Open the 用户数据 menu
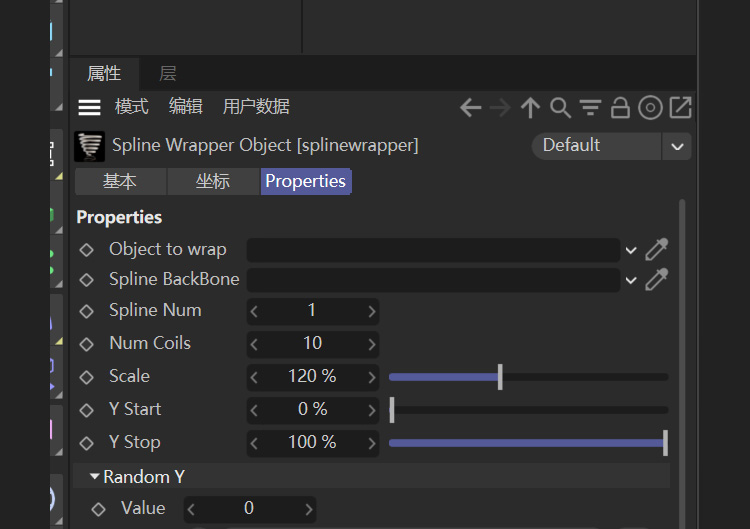 click(256, 106)
